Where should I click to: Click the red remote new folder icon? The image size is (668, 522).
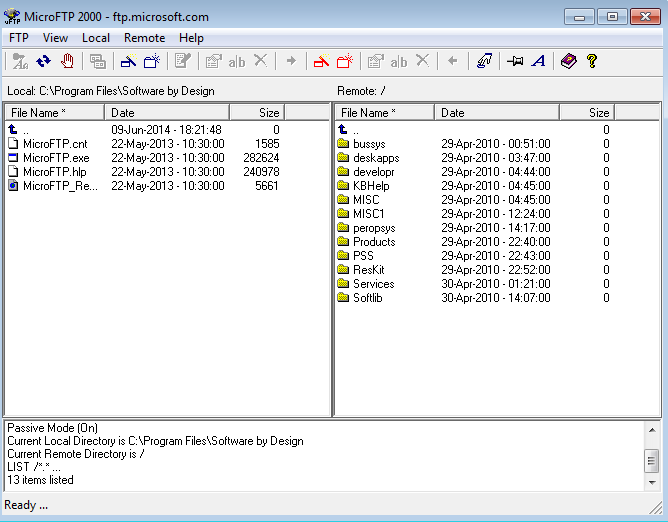(345, 62)
